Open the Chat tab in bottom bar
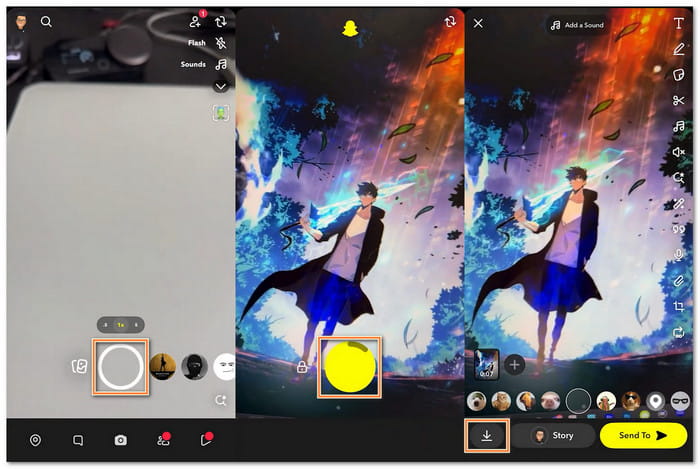Screen dimensions: 700x469 point(78,440)
